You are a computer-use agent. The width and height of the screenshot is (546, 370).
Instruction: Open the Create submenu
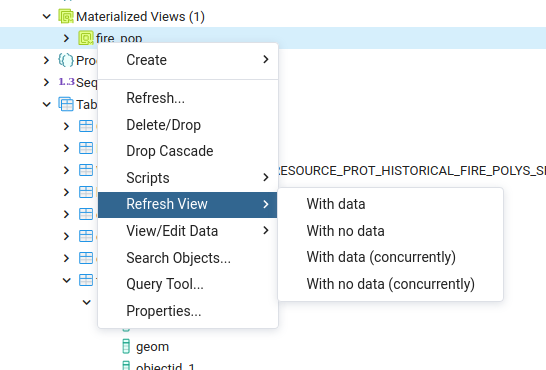188,60
